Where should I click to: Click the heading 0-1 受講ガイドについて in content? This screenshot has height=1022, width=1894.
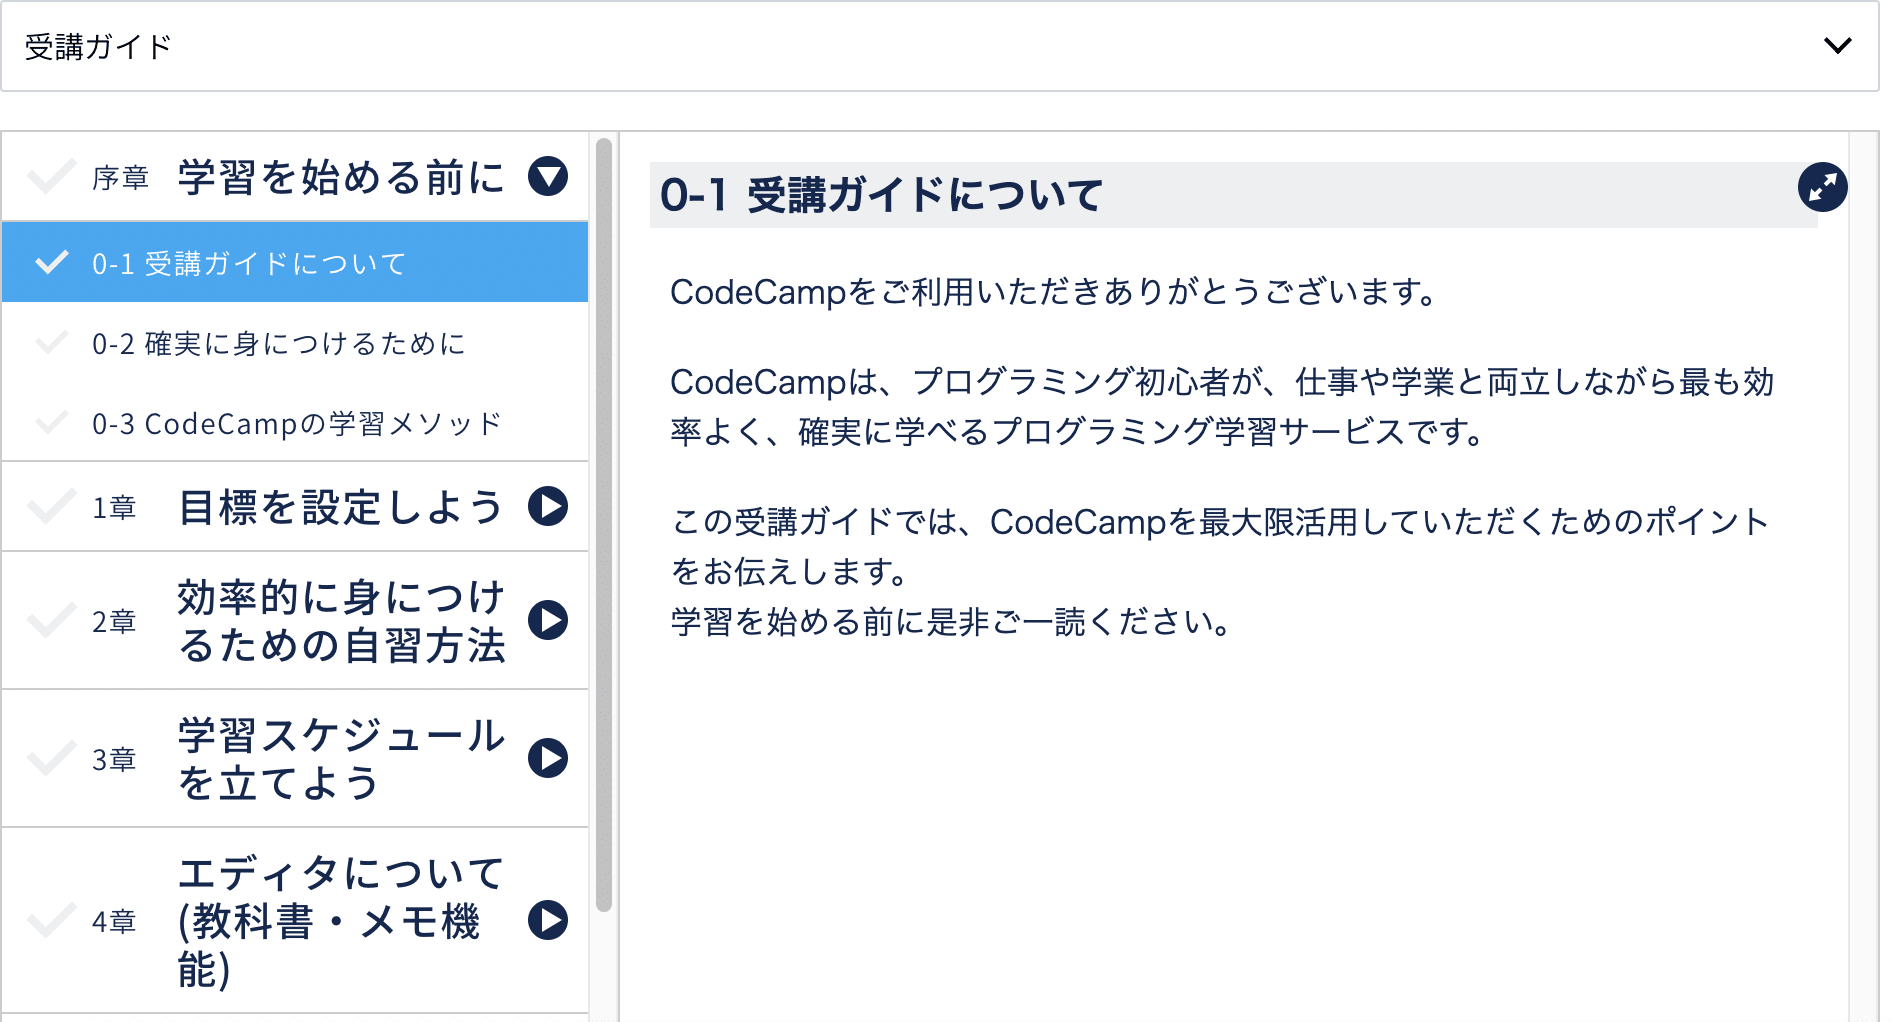pyautogui.click(x=881, y=195)
